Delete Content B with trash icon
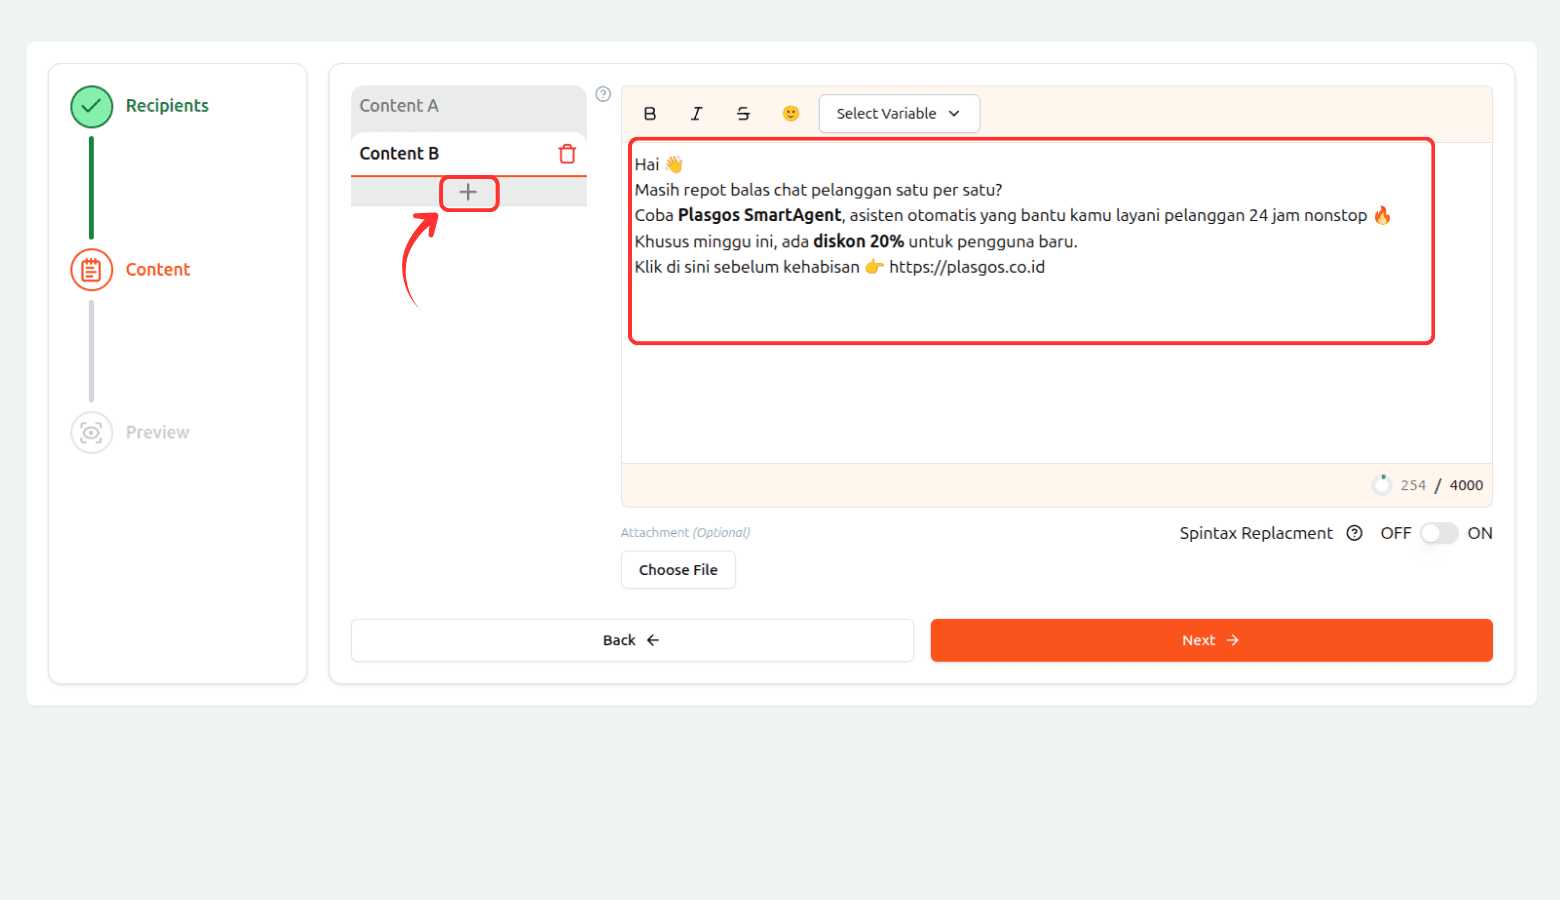 click(x=567, y=154)
